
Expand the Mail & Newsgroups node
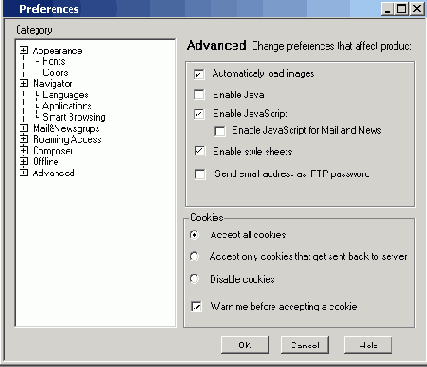tap(24, 128)
